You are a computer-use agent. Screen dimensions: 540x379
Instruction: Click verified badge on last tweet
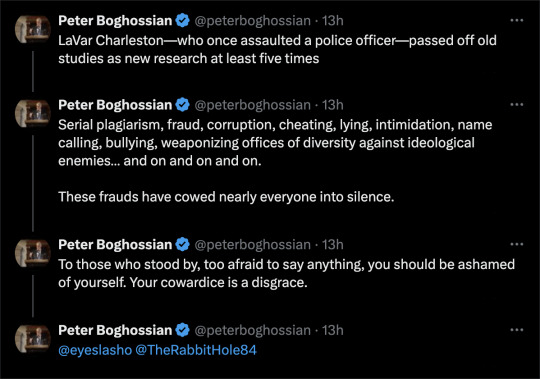coord(183,330)
